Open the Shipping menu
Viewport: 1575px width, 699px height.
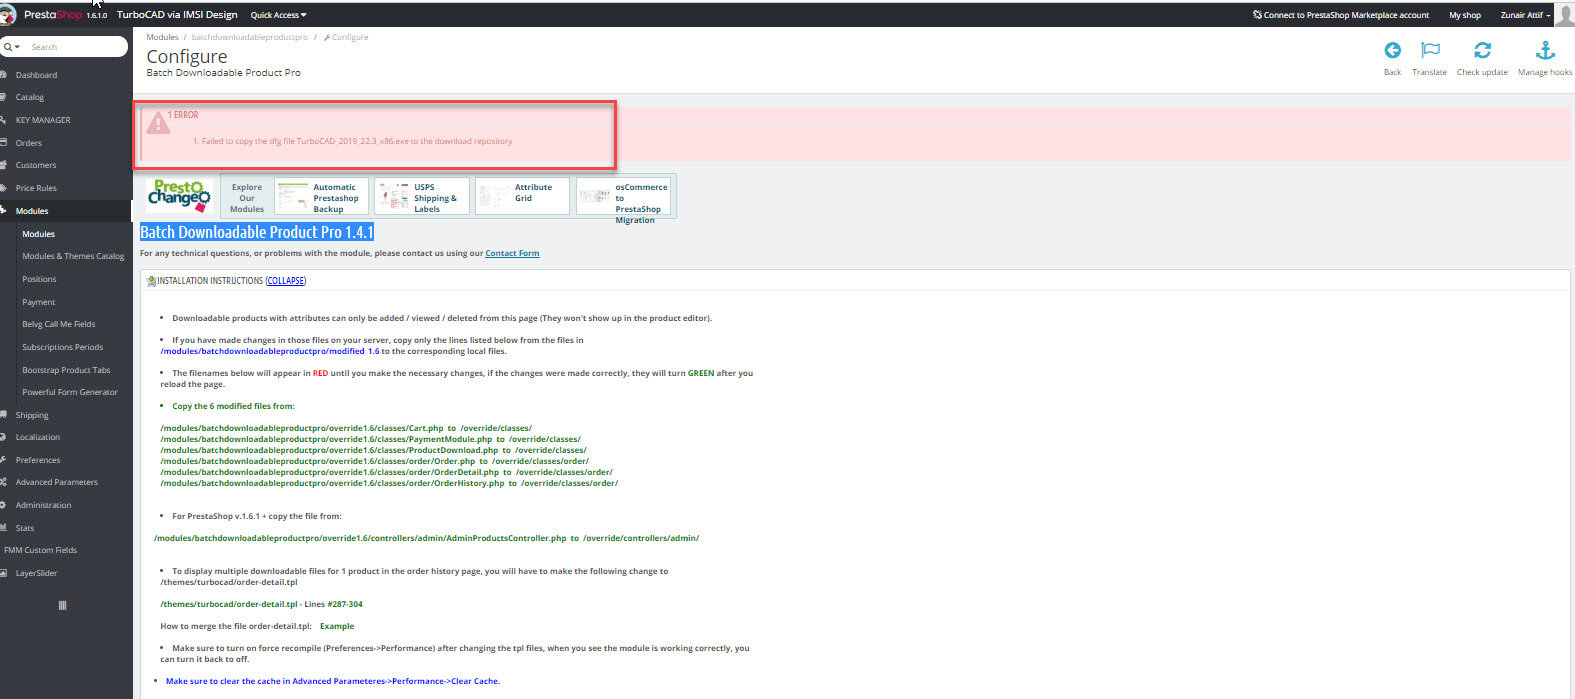31,415
